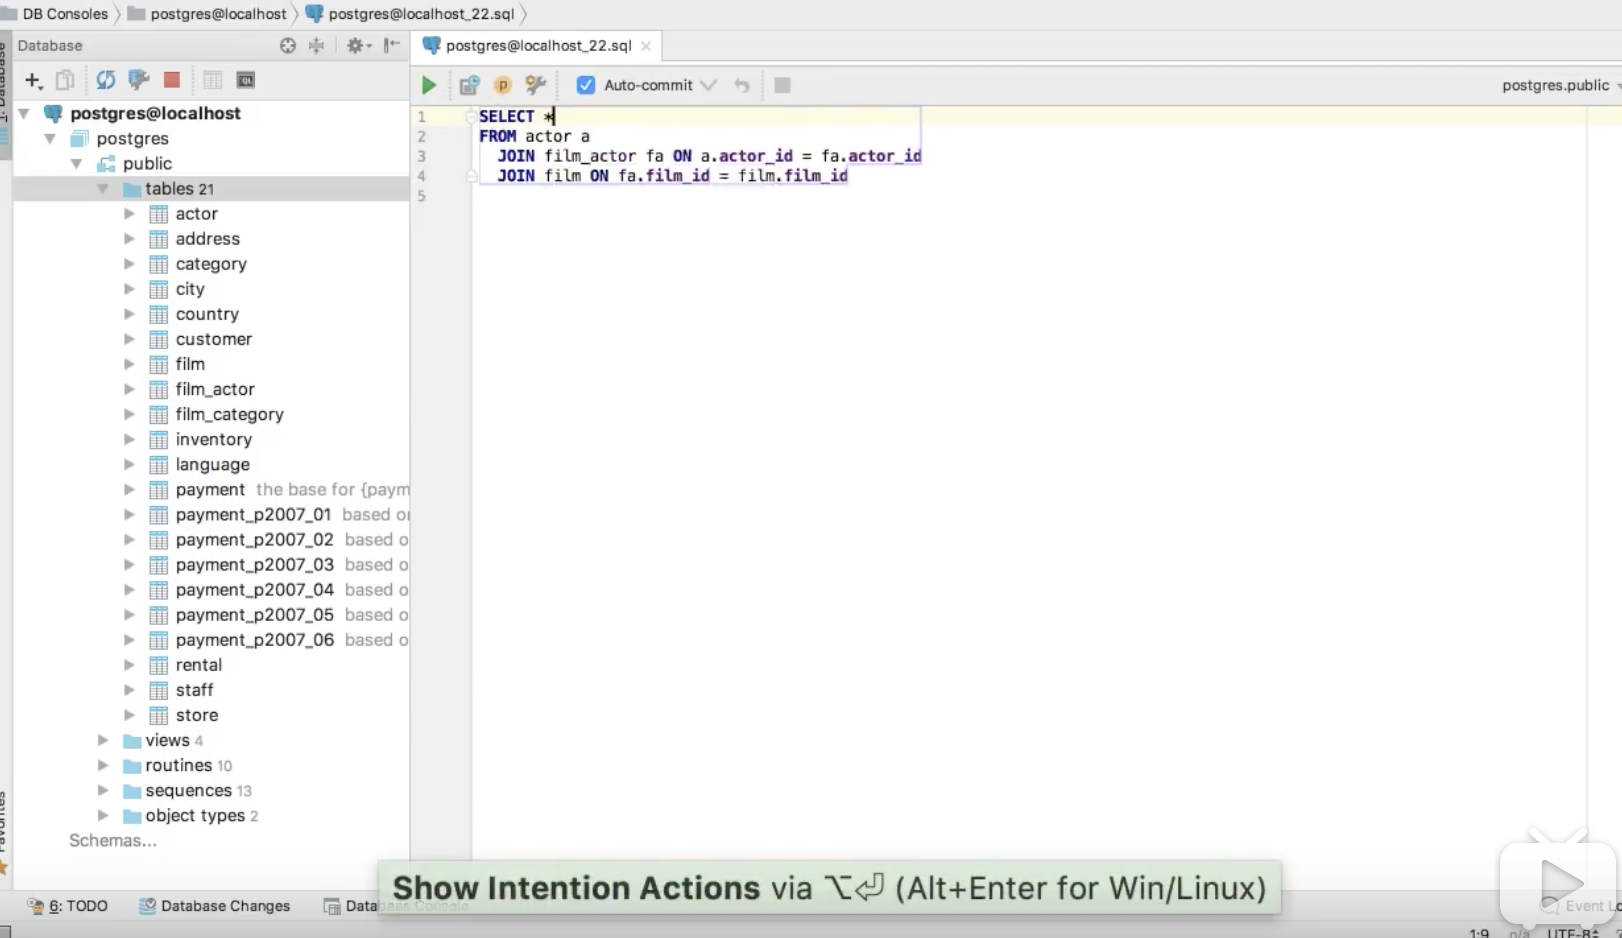This screenshot has height=938, width=1622.
Task: Open the Database Changes tool tab
Action: [214, 906]
